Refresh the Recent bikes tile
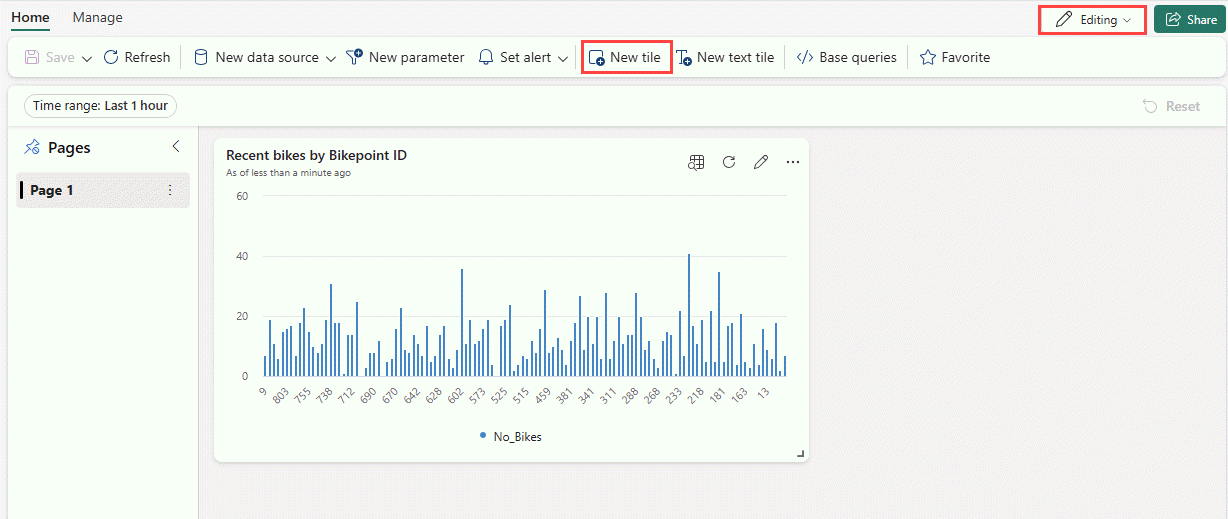Image resolution: width=1228 pixels, height=519 pixels. click(729, 162)
